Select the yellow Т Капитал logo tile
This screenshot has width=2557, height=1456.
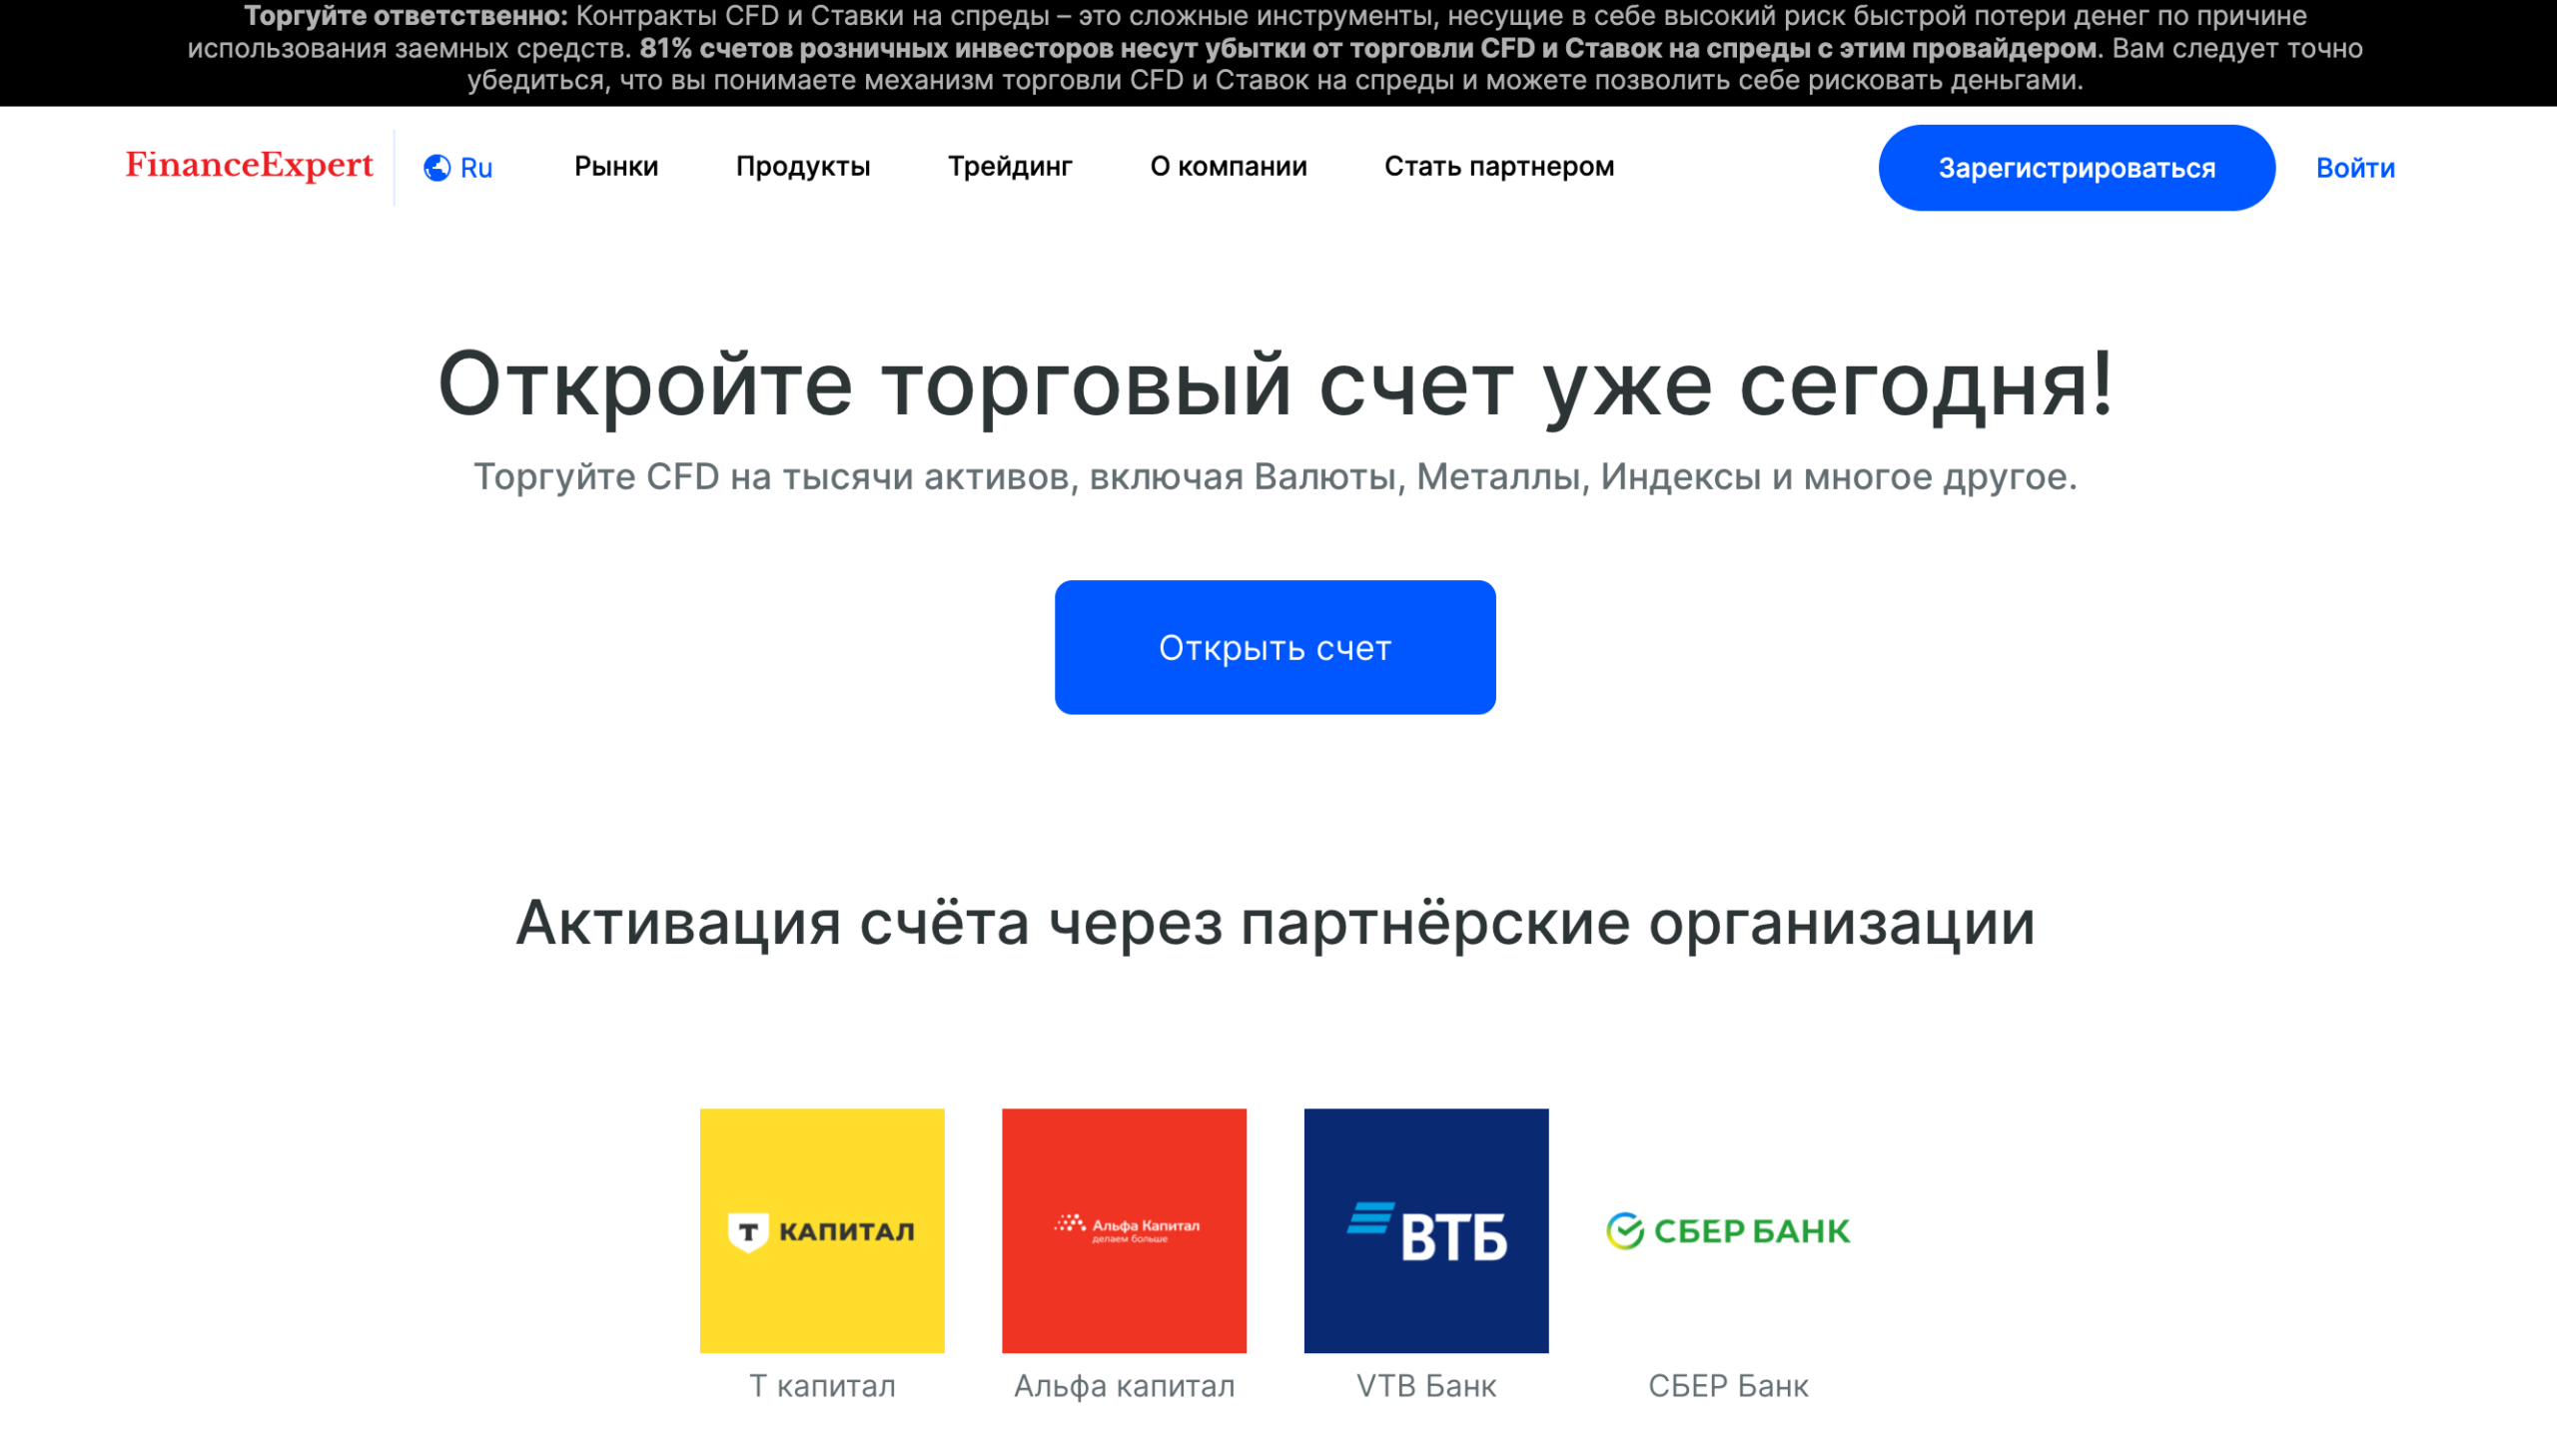point(822,1230)
